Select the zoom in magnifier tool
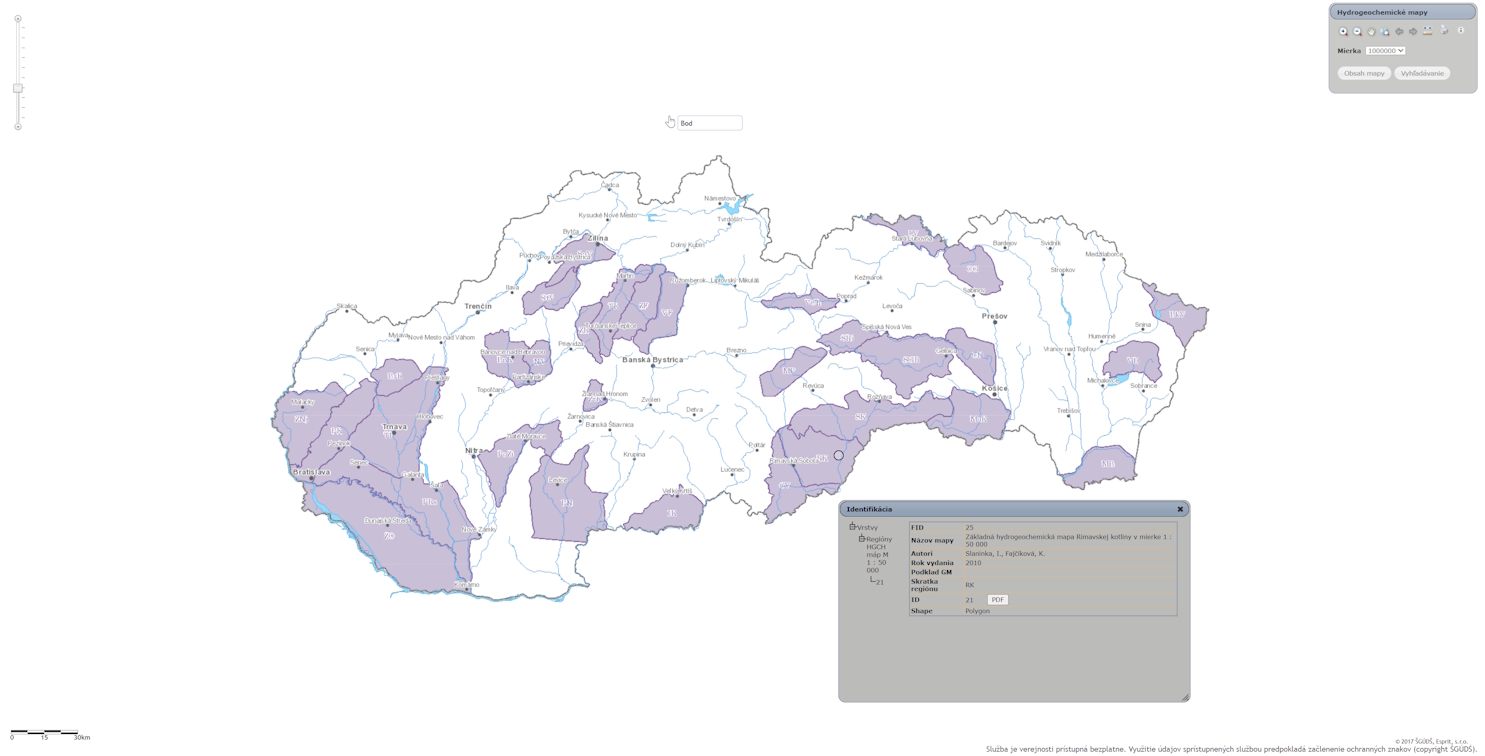Screen dimensions: 1485x756 (x=1343, y=31)
